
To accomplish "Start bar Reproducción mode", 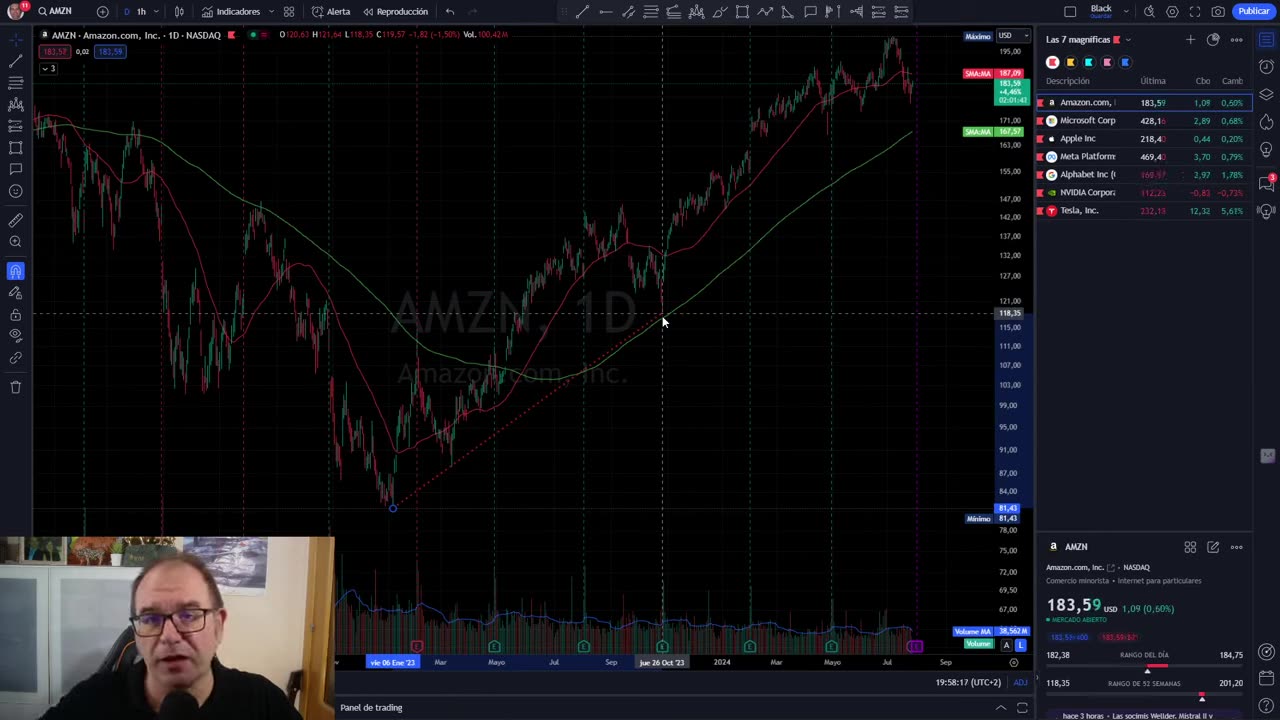I will coord(396,11).
